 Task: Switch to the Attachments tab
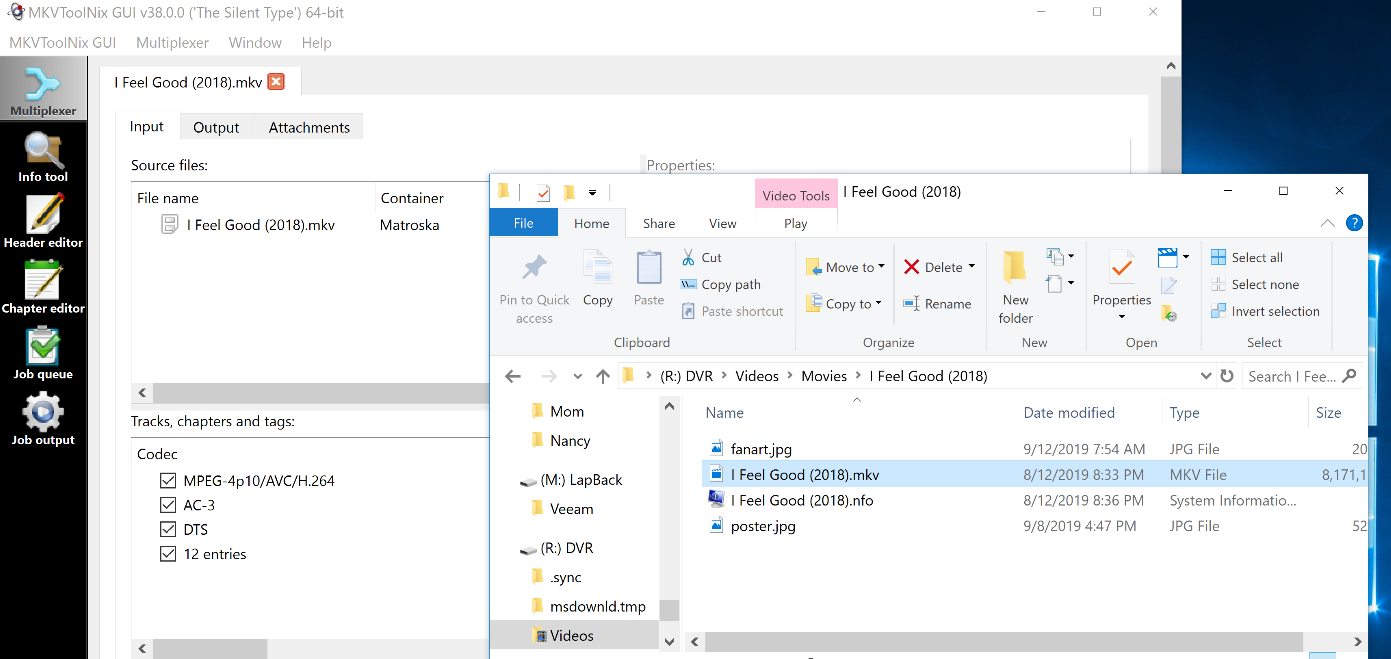[x=309, y=127]
